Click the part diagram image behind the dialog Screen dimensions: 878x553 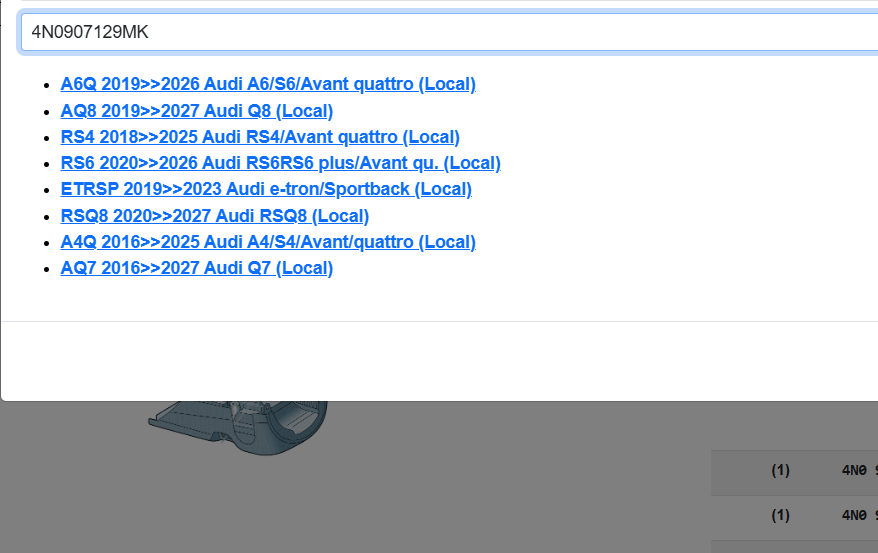coord(240,432)
